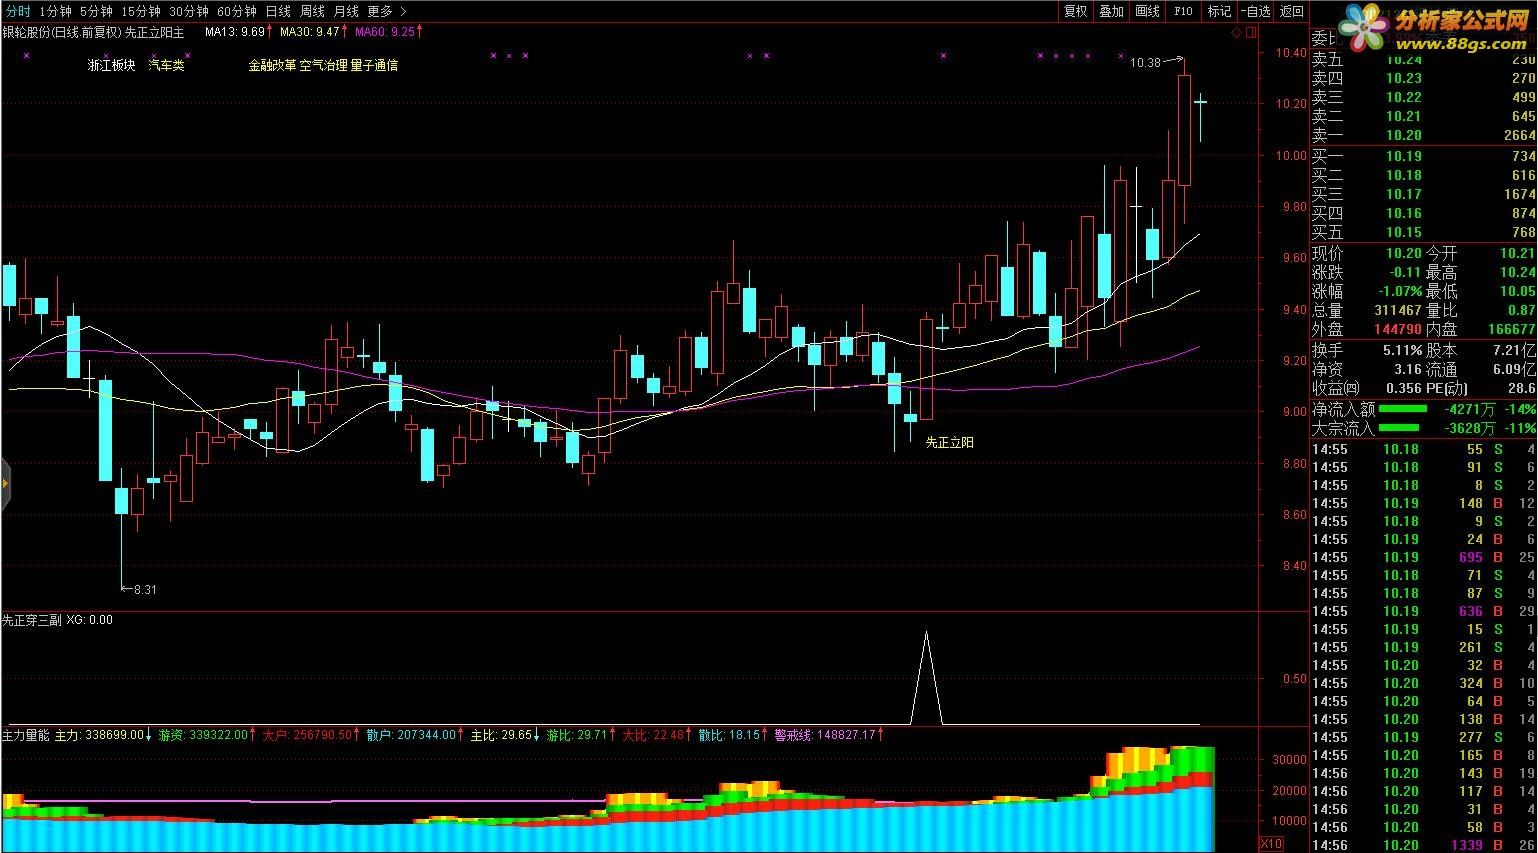
Task: Click the 8.31 low price label
Action: (x=145, y=589)
